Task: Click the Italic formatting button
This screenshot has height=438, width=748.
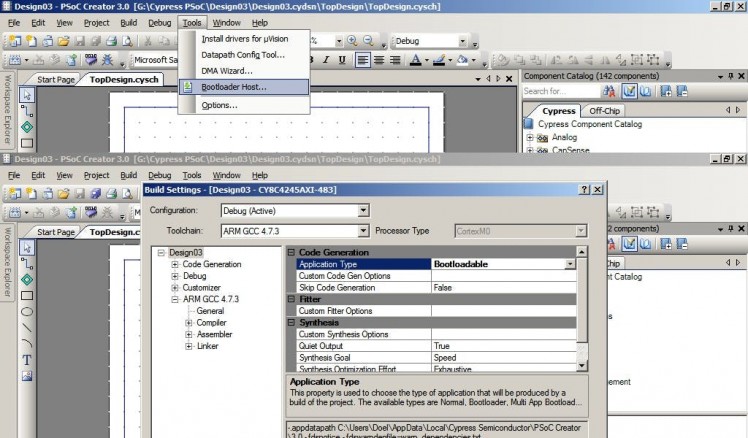Action: coord(326,60)
